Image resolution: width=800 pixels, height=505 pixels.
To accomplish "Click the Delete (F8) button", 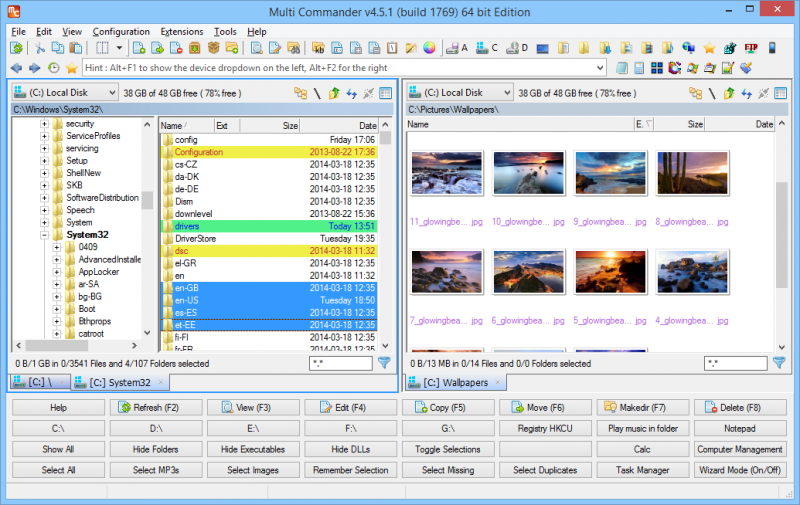I will pyautogui.click(x=740, y=408).
